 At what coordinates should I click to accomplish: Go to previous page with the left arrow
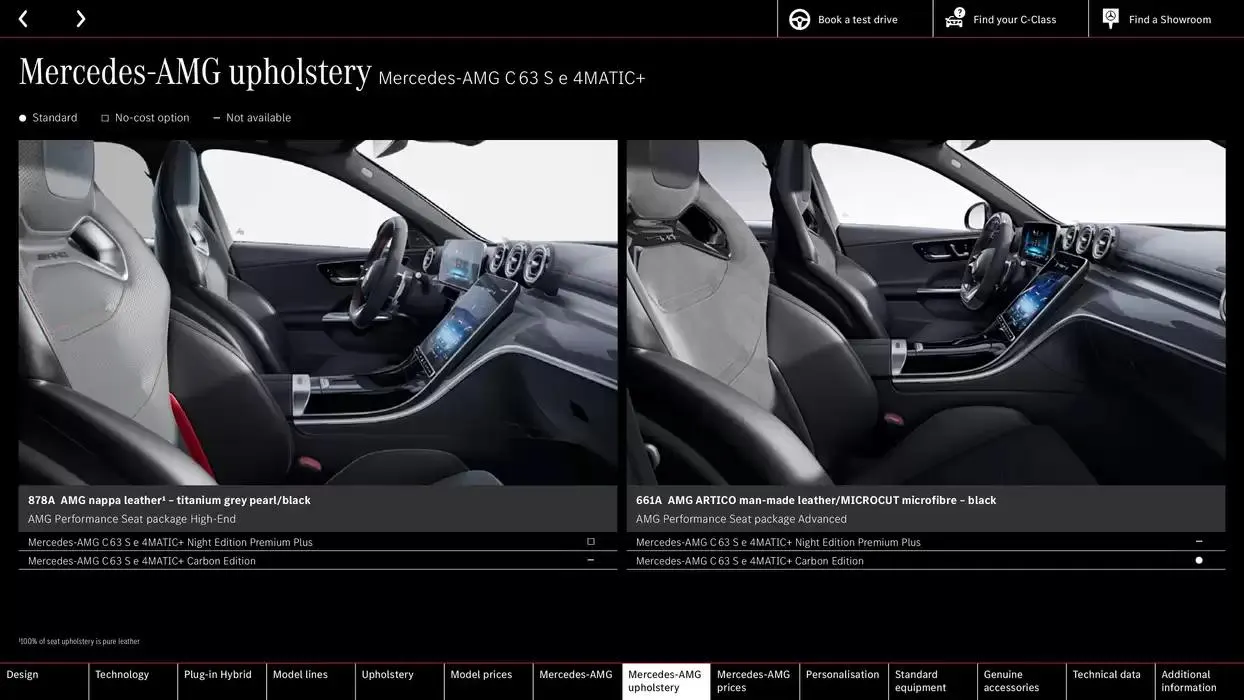pos(22,18)
